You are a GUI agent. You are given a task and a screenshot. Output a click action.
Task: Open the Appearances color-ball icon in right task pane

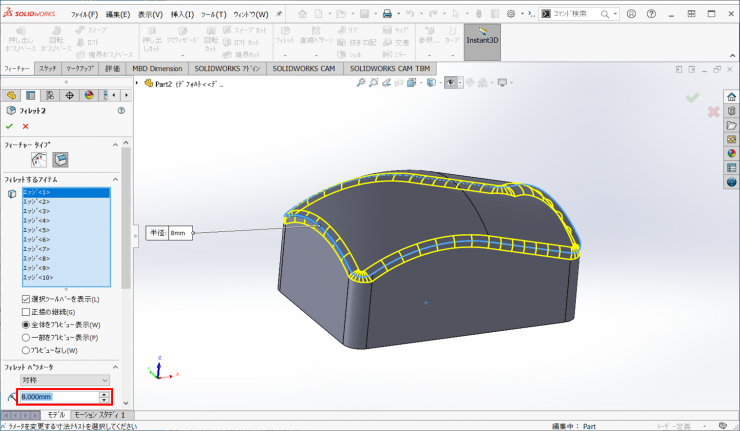731,153
